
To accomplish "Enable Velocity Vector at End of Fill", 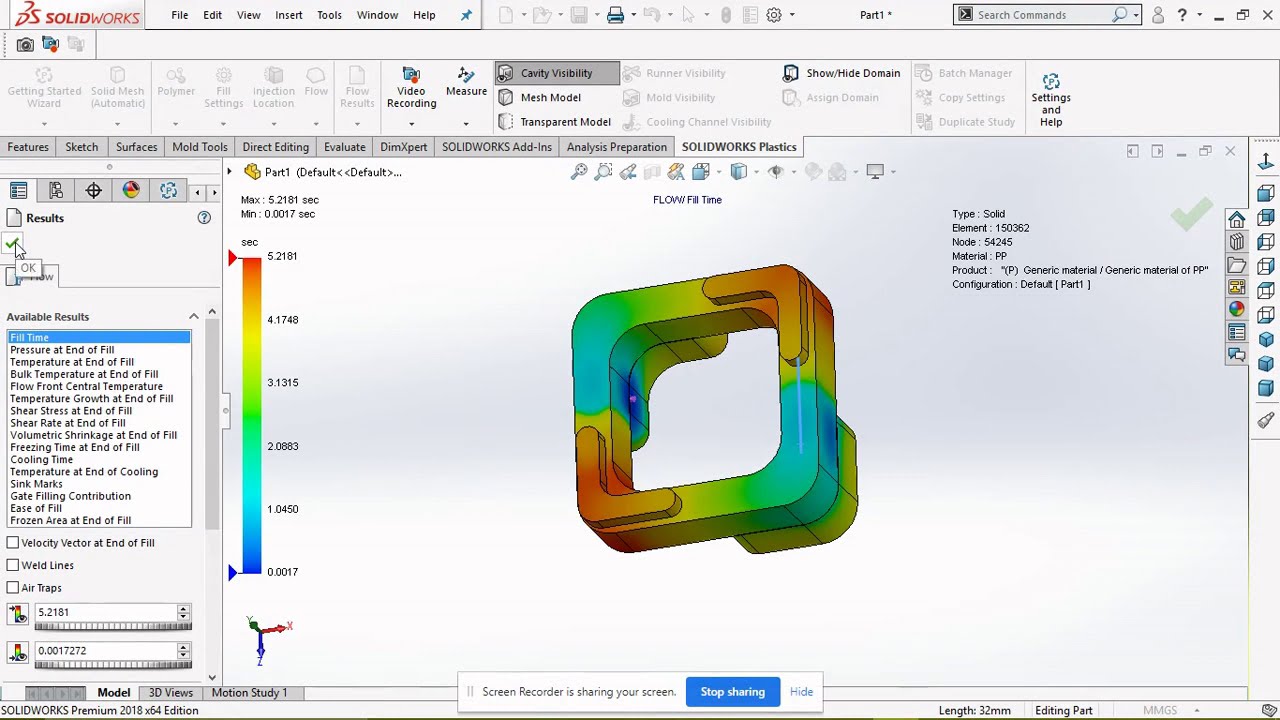I will click(13, 543).
